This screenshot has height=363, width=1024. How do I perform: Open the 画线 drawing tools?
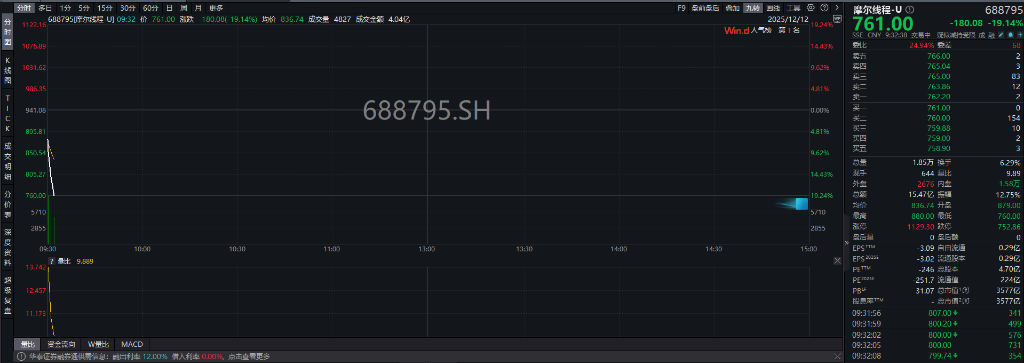[773, 8]
